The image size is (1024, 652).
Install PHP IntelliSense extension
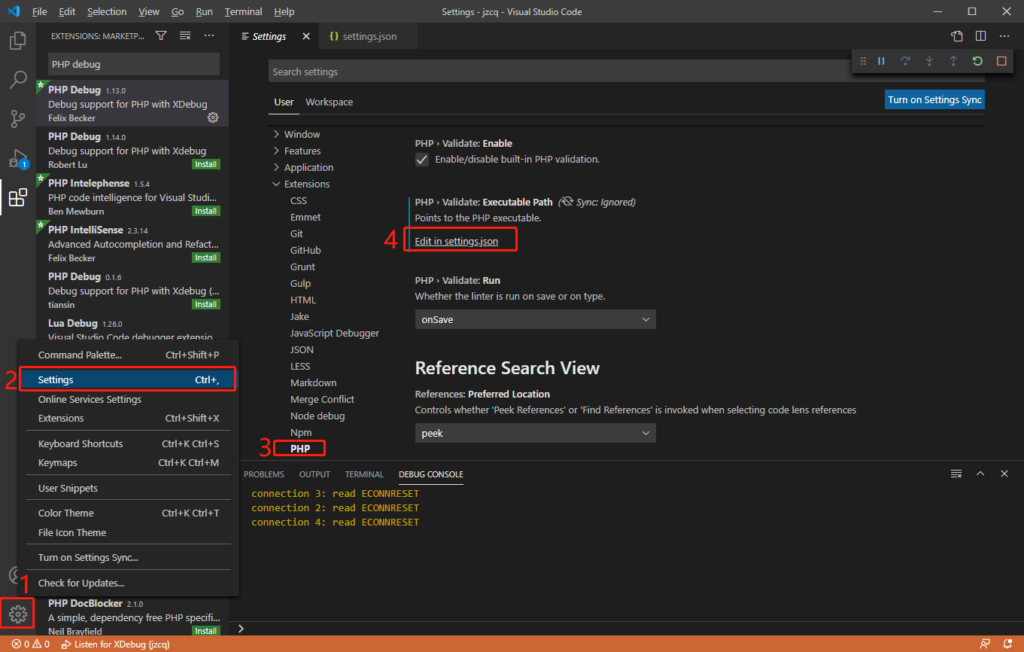(x=206, y=258)
